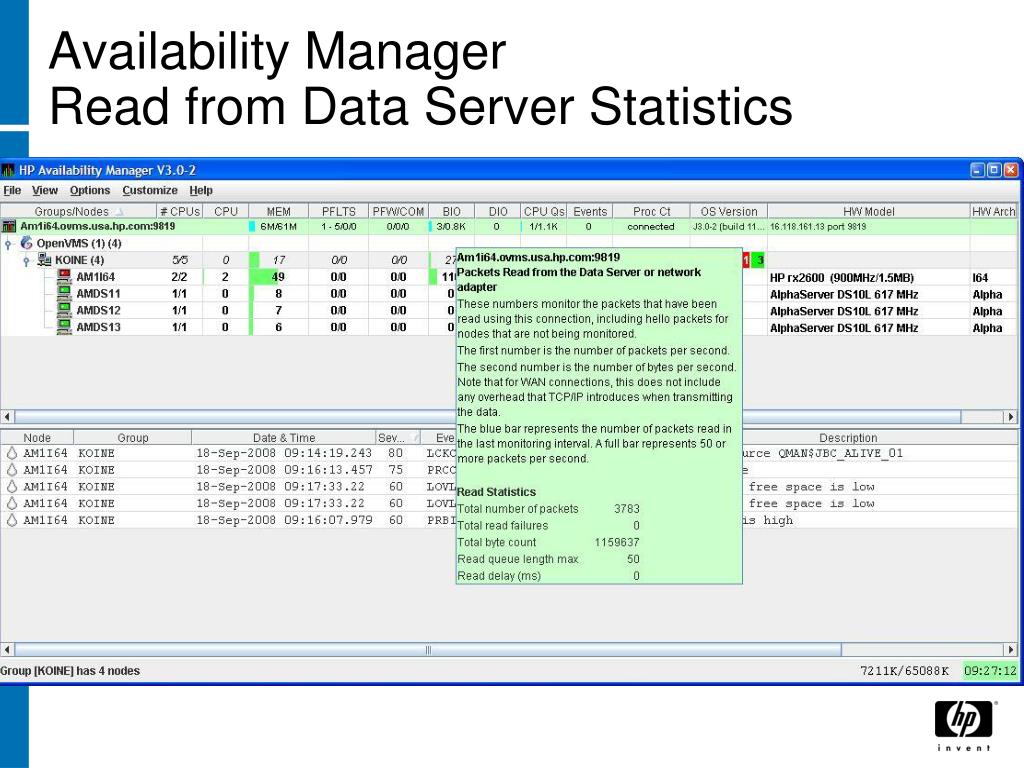1024x768 pixels.
Task: Click the AM1I64 node icon
Action: pyautogui.click(x=64, y=277)
